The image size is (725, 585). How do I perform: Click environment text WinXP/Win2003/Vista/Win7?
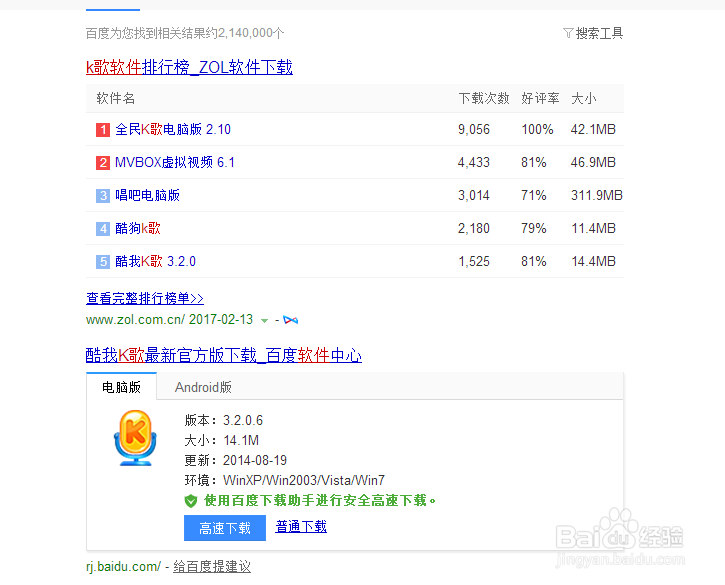click(x=304, y=480)
